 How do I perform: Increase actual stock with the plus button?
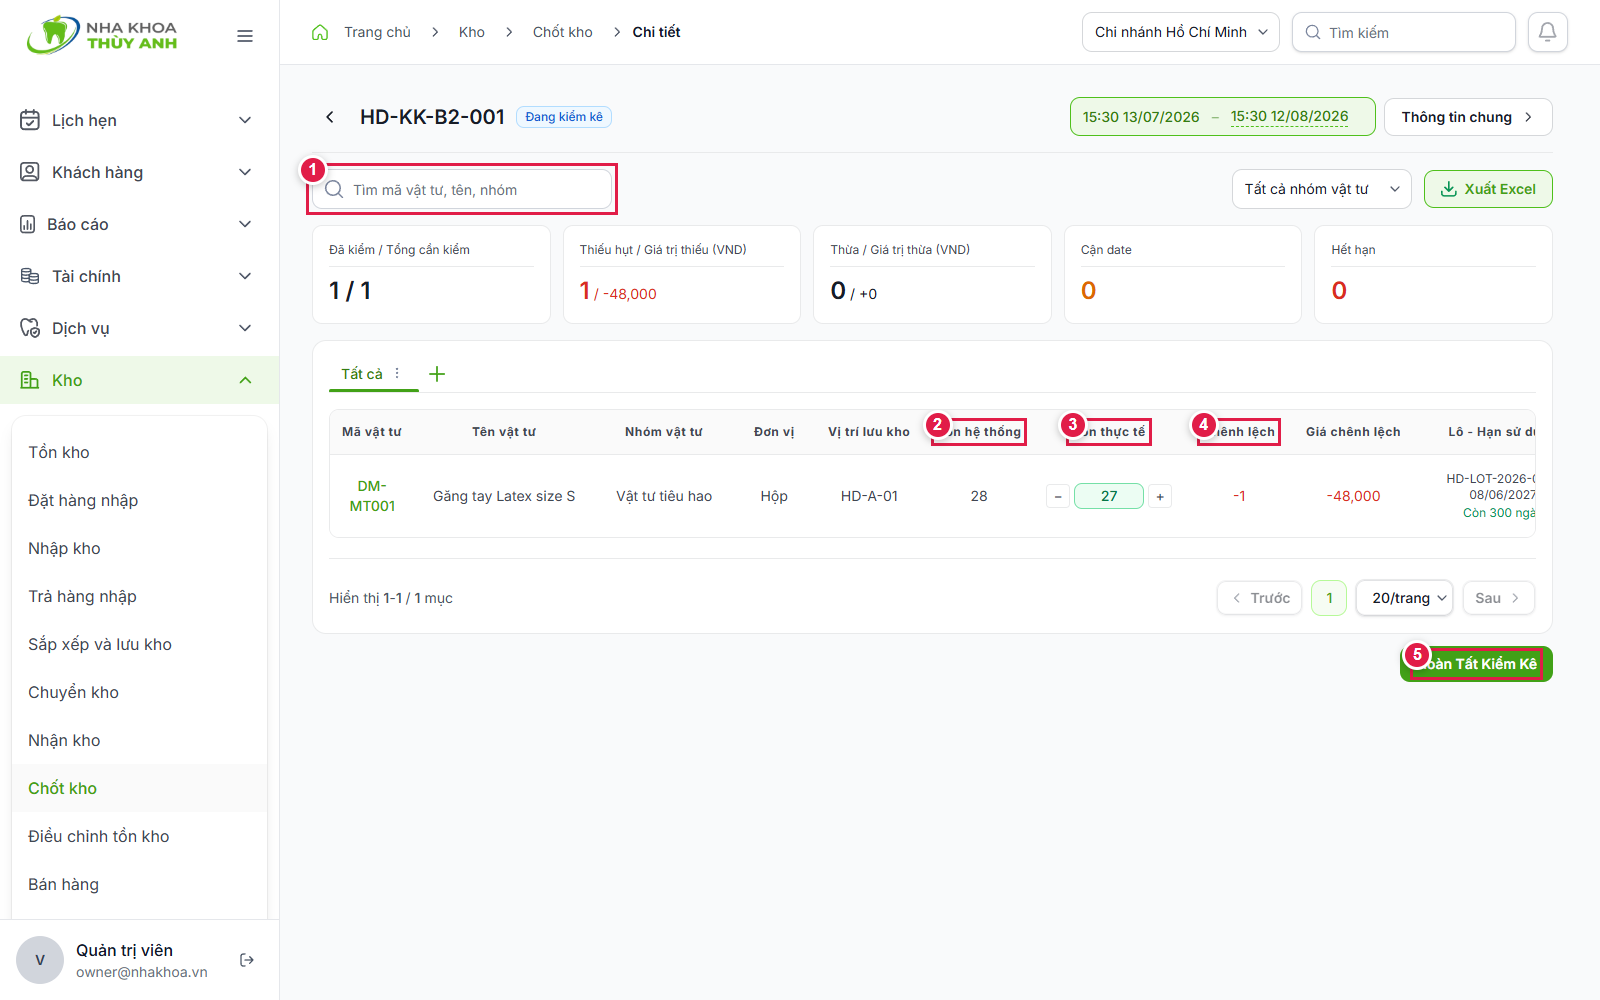(x=1160, y=496)
